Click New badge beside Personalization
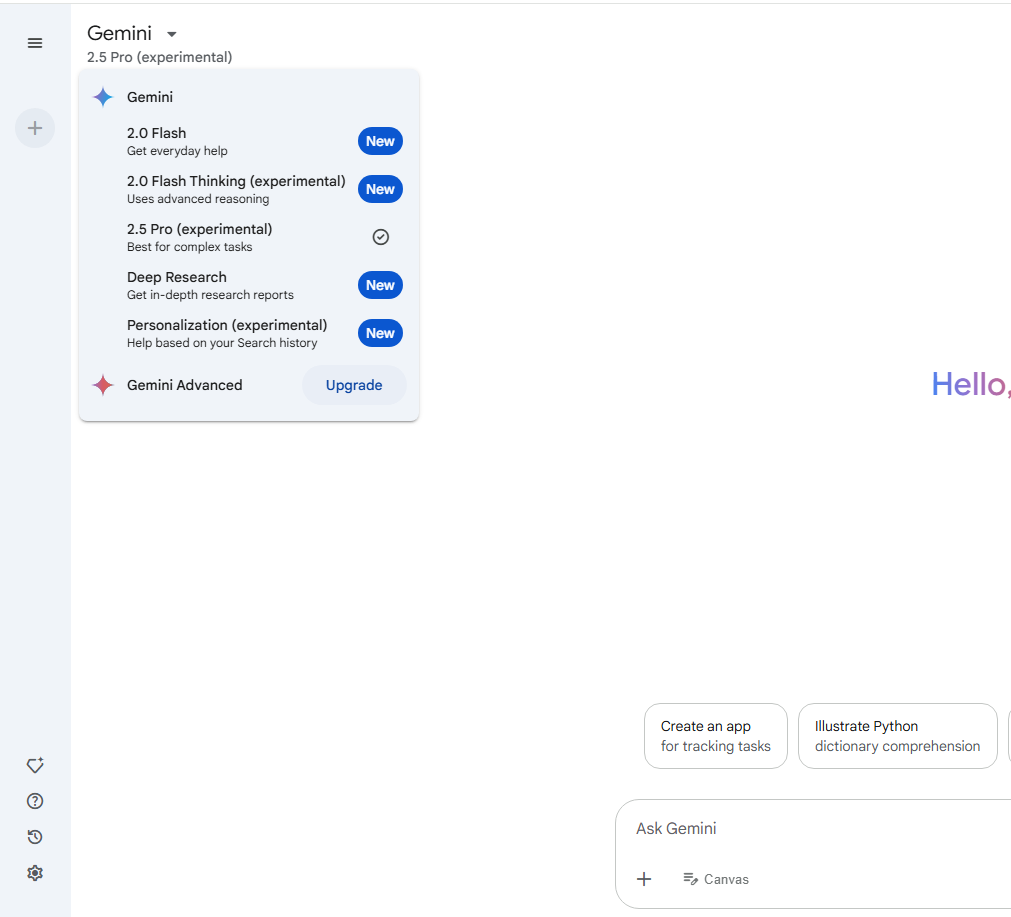Image resolution: width=1011 pixels, height=917 pixels. click(380, 333)
